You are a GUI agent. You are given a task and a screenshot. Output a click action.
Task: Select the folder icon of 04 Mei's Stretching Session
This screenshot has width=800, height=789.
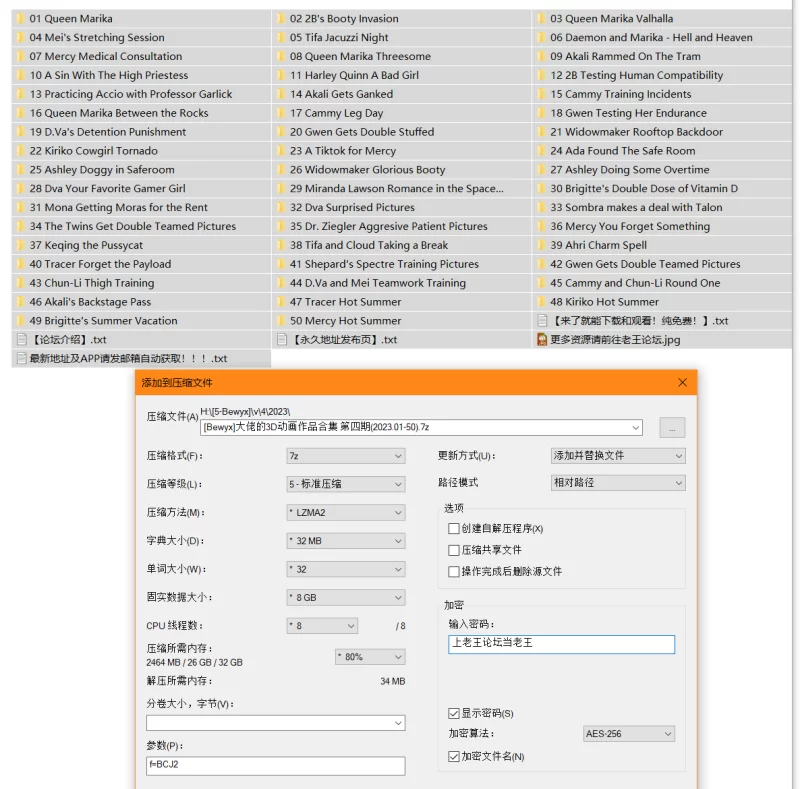coord(21,38)
